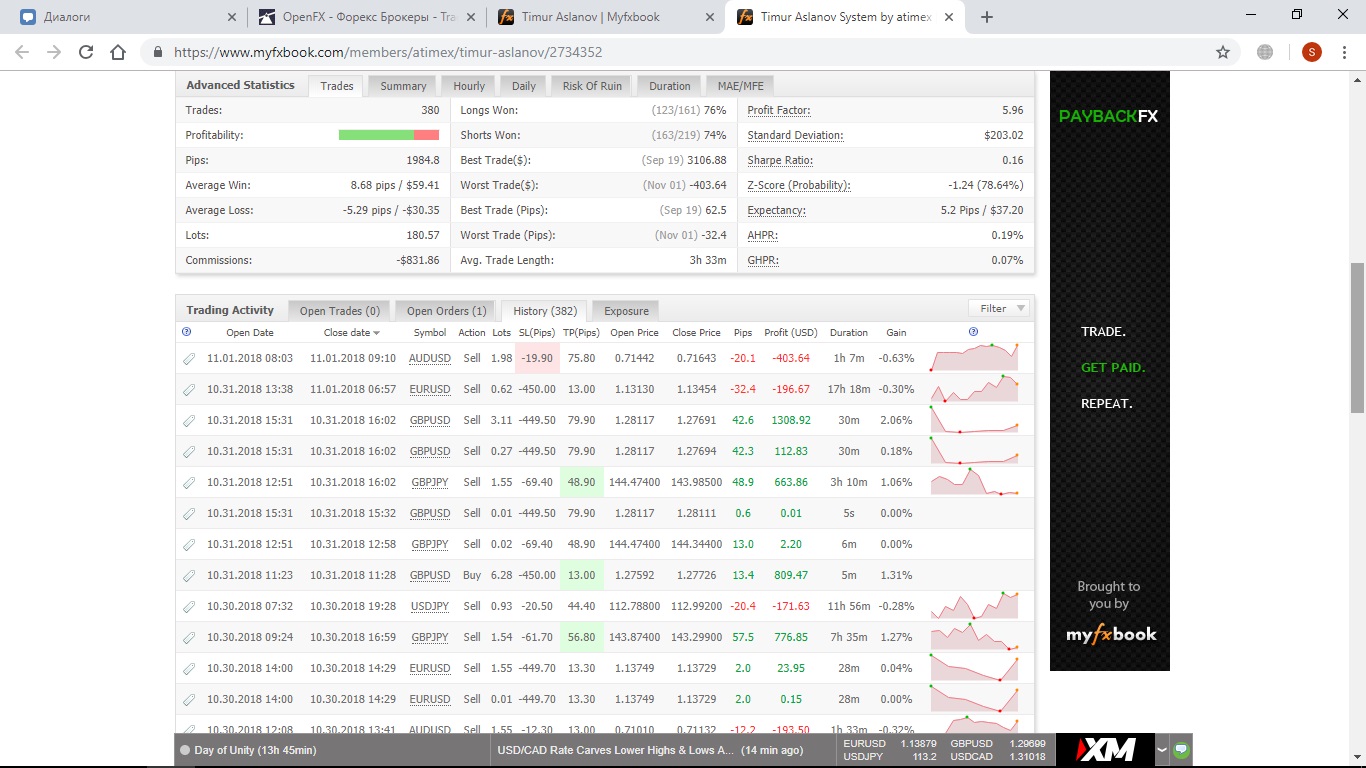Open Chrome's three-dot menu
Screen dimensions: 1366x768
tap(1345, 52)
